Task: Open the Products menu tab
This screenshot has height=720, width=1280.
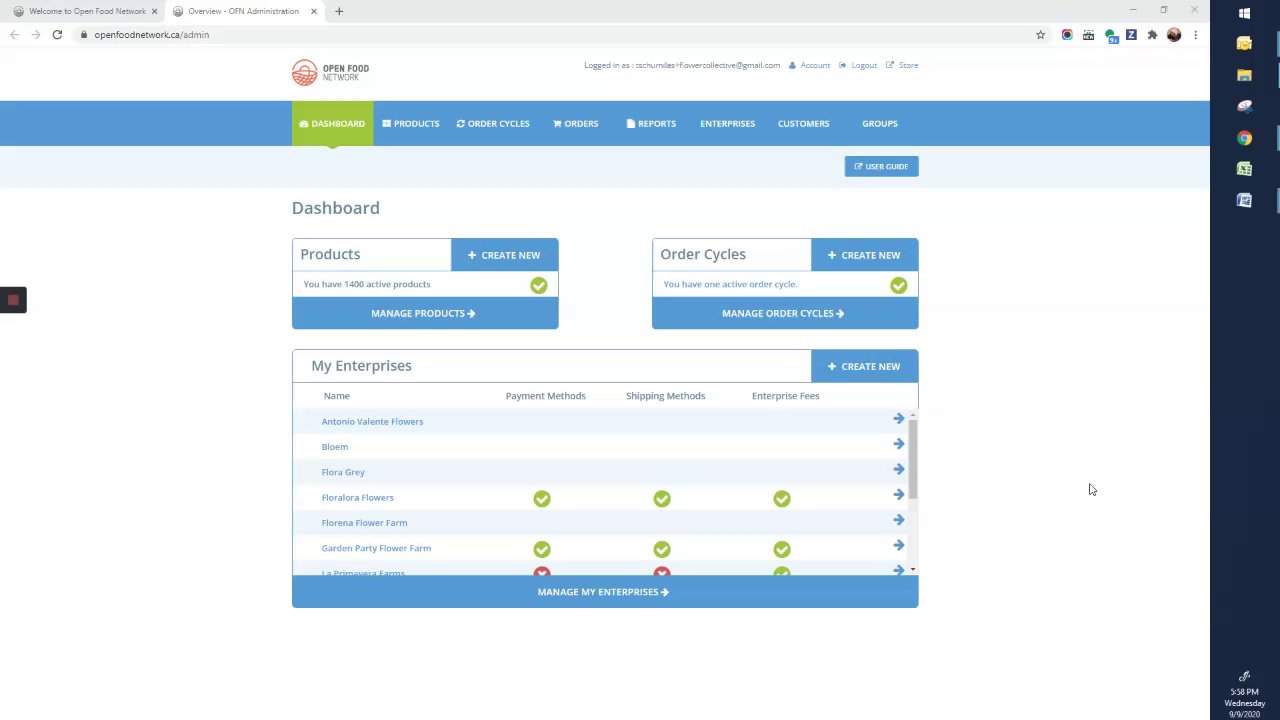Action: coord(410,123)
